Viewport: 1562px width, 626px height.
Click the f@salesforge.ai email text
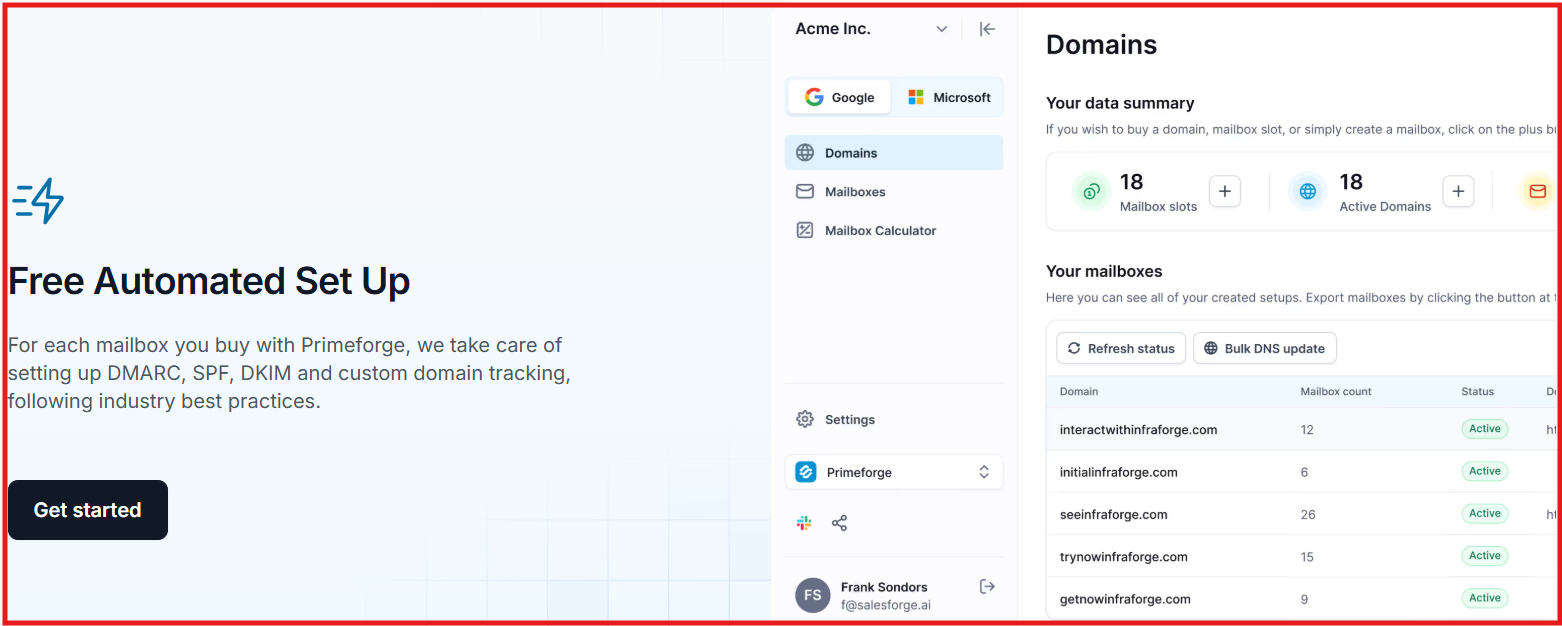point(886,605)
